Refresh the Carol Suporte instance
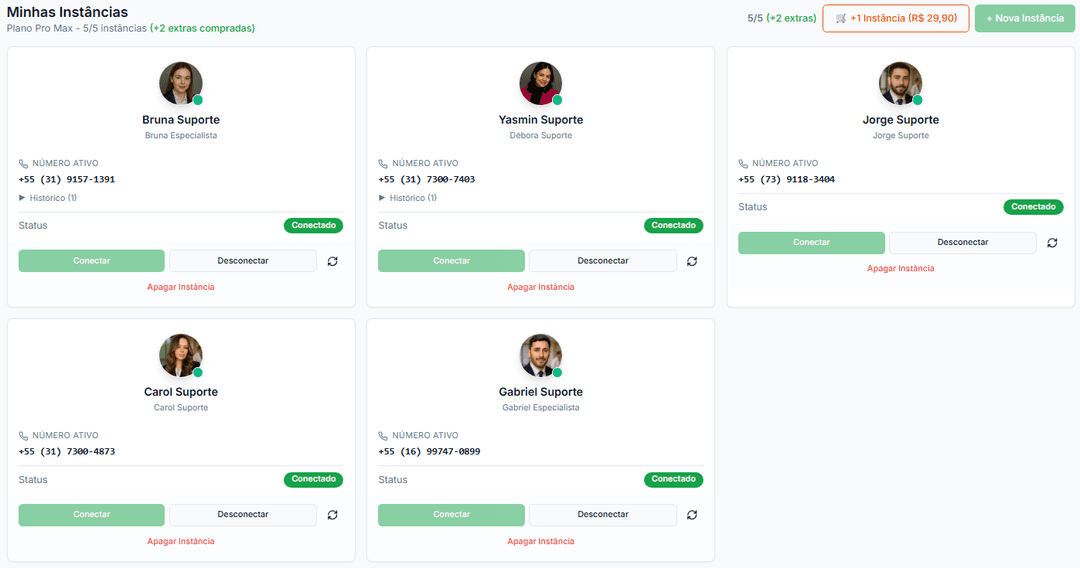Screen dimensions: 1080x568 tap(332, 515)
